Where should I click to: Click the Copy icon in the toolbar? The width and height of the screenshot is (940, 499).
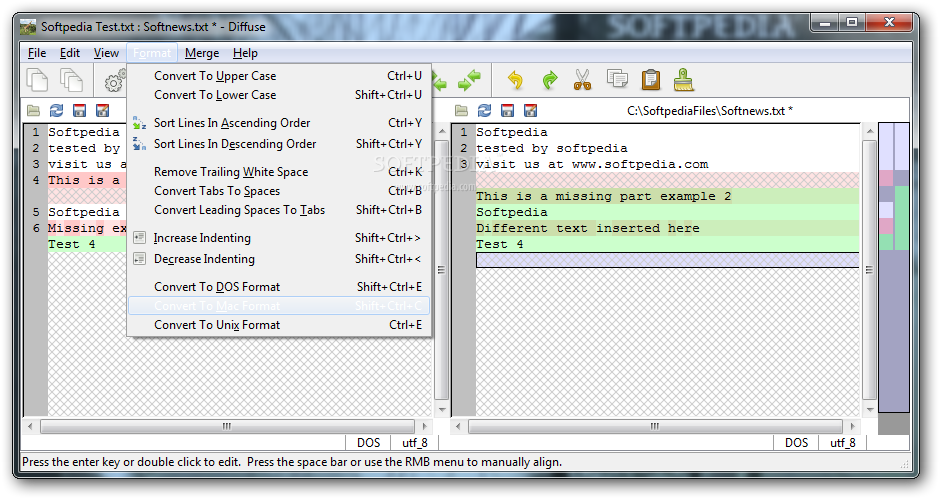point(617,79)
